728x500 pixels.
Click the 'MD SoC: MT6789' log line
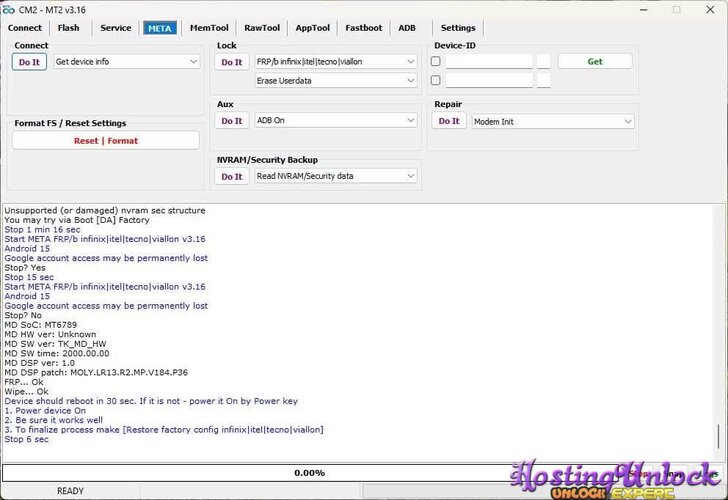point(41,325)
